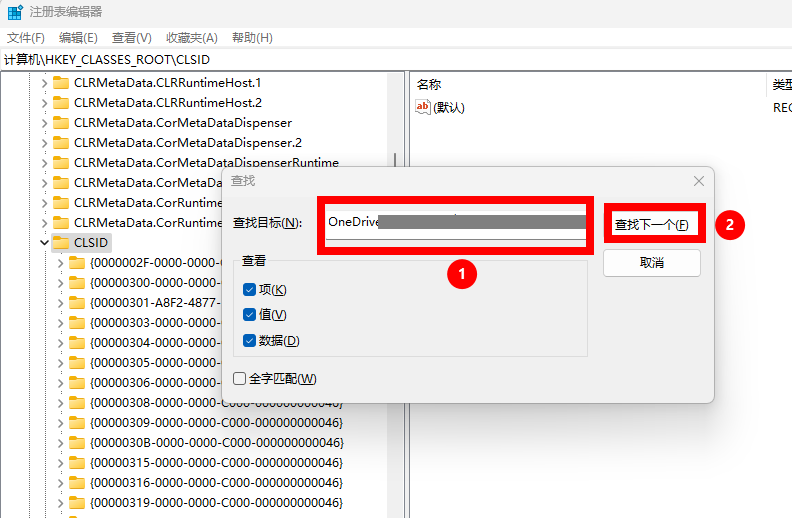Expand the {00000308-0000-0000-C000-000000000046} key
The height and width of the screenshot is (518, 792).
[x=60, y=403]
